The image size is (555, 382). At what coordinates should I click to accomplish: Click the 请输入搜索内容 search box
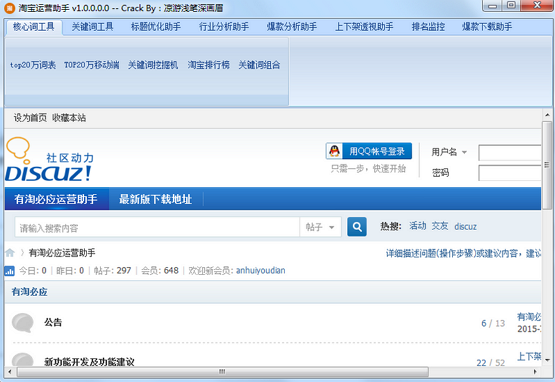tap(157, 227)
